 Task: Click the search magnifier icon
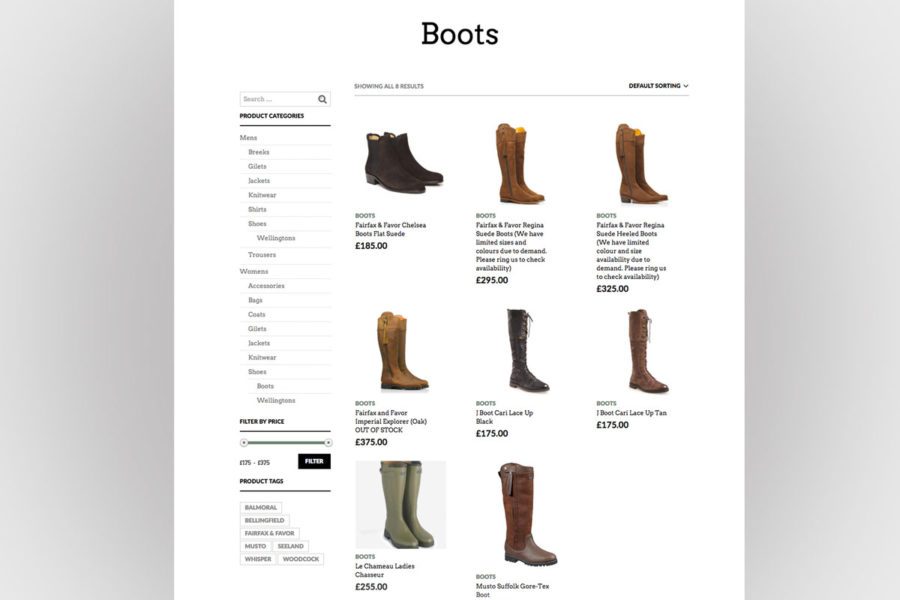(323, 99)
